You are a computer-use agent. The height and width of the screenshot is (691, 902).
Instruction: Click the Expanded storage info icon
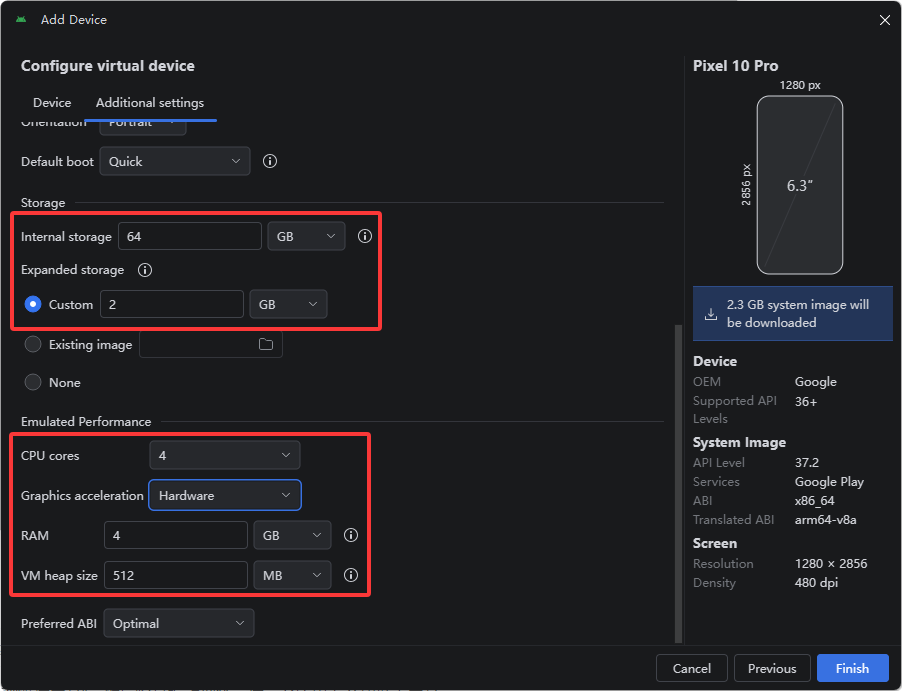[145, 270]
